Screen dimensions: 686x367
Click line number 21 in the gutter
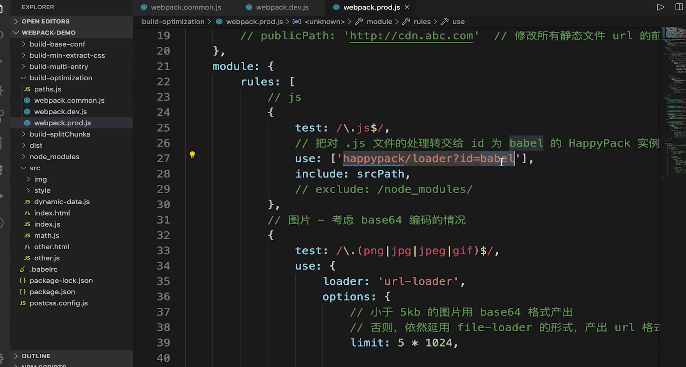point(163,66)
